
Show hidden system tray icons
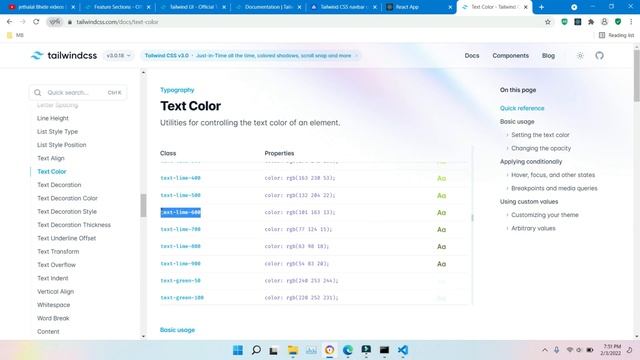(x=545, y=350)
